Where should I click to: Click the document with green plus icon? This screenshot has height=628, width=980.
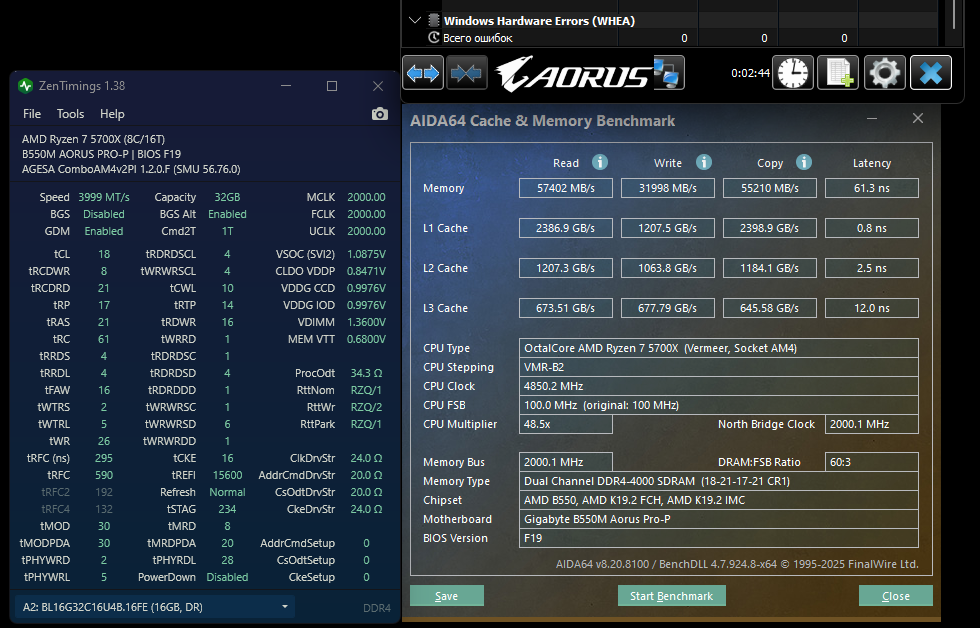pos(838,72)
